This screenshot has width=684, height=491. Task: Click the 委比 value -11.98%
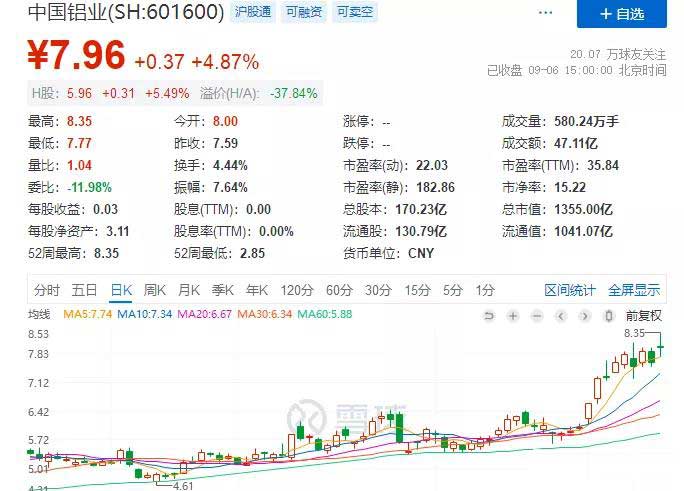pos(89,188)
